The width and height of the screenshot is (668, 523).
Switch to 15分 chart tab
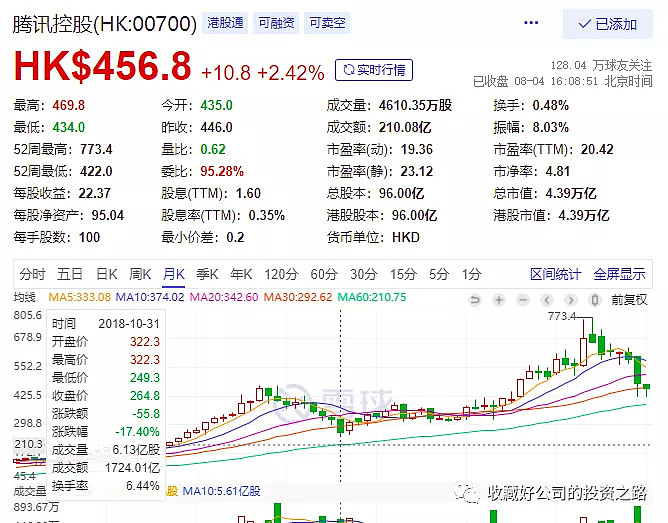(403, 274)
